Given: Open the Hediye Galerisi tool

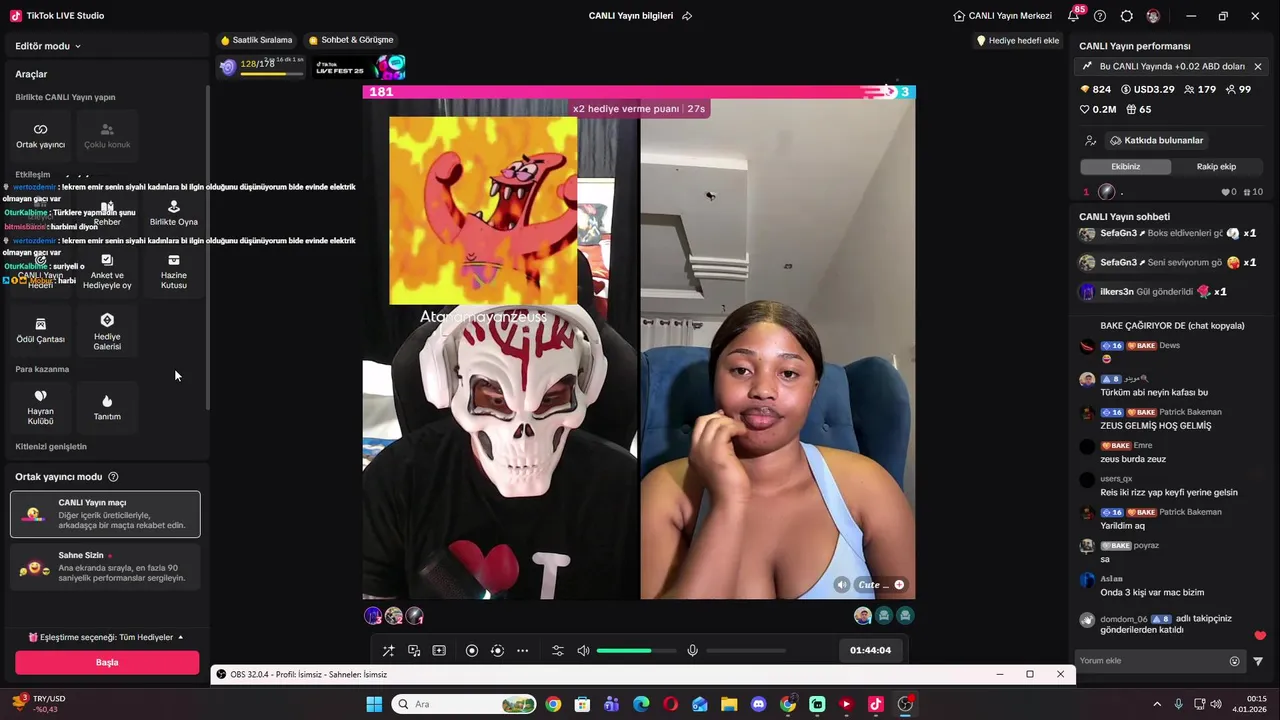Looking at the screenshot, I should (x=107, y=330).
